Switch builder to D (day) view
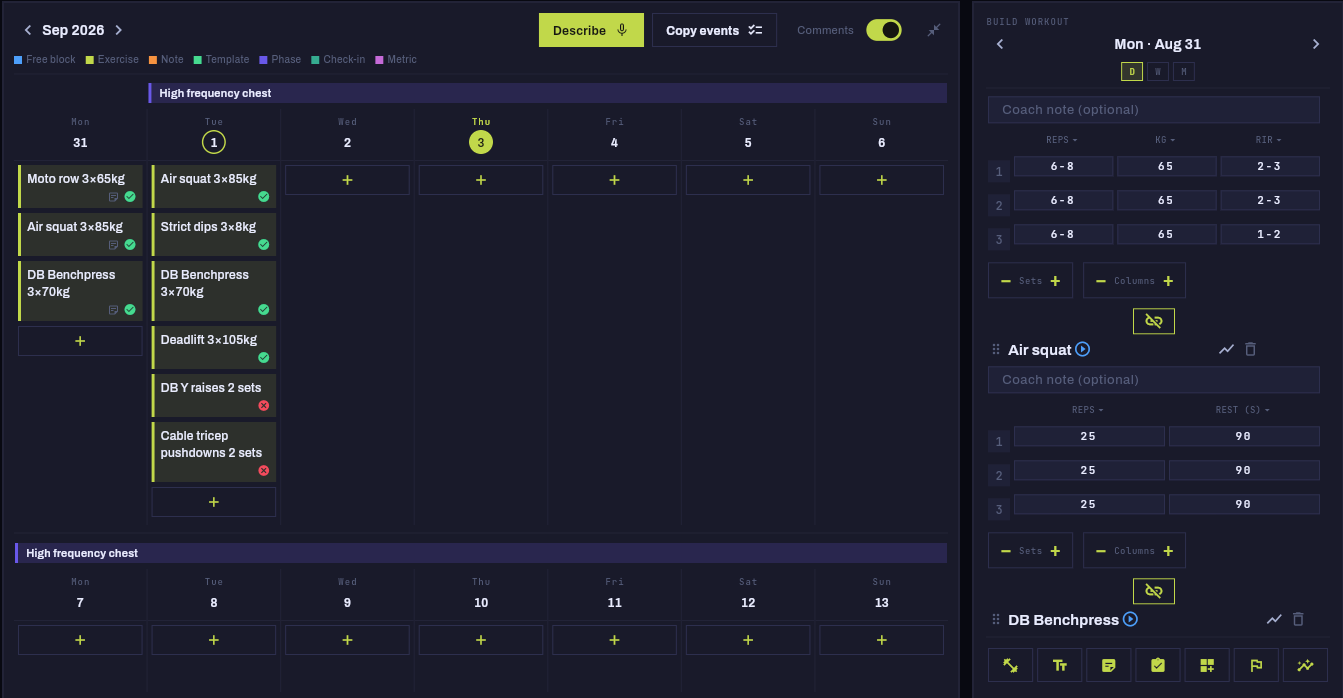 [1132, 71]
